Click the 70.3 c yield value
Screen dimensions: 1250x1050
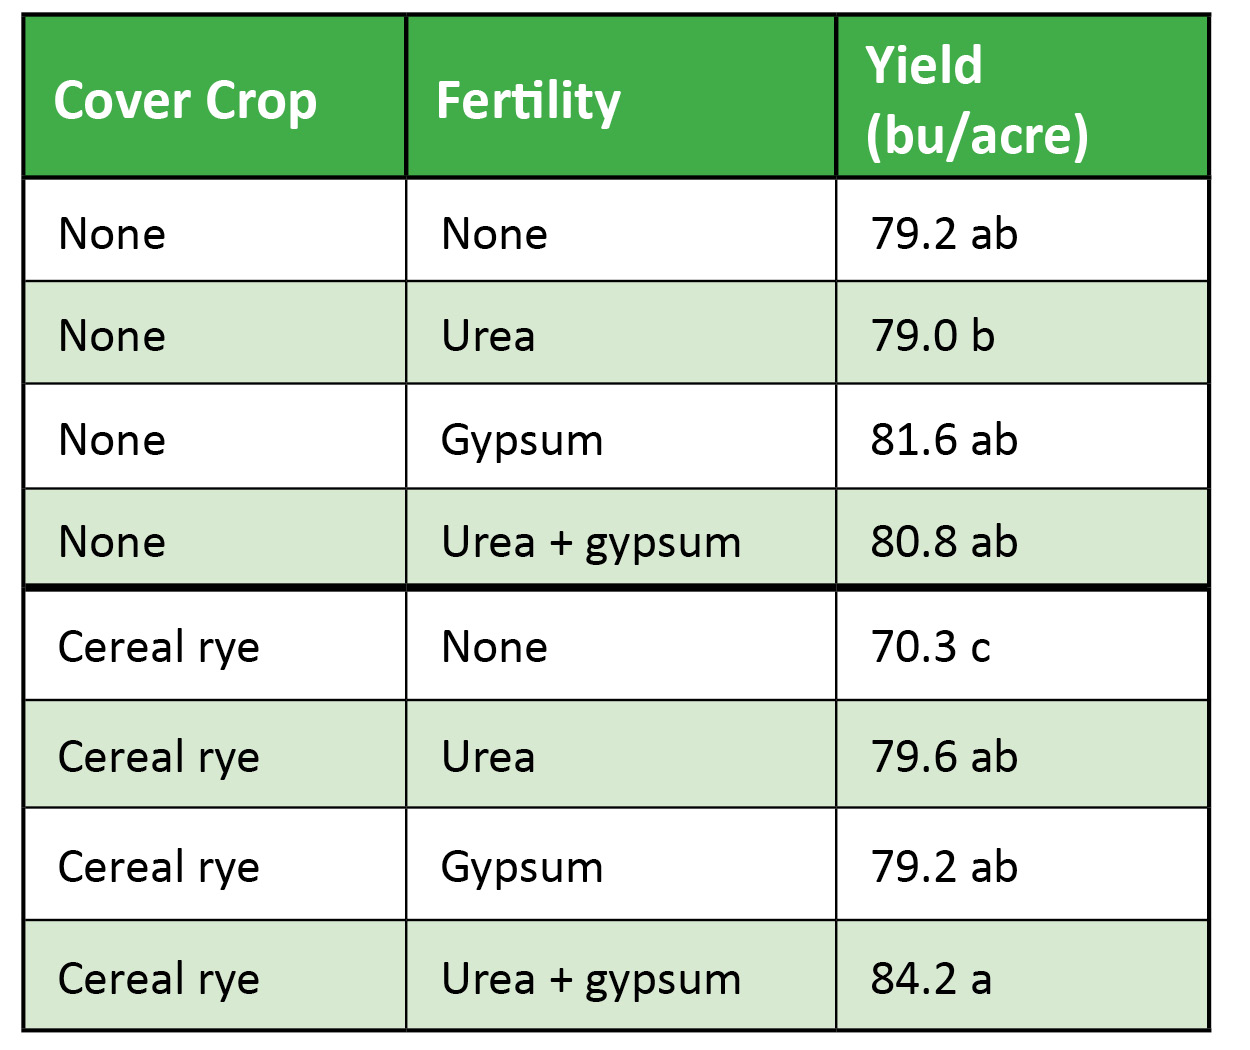pos(930,647)
